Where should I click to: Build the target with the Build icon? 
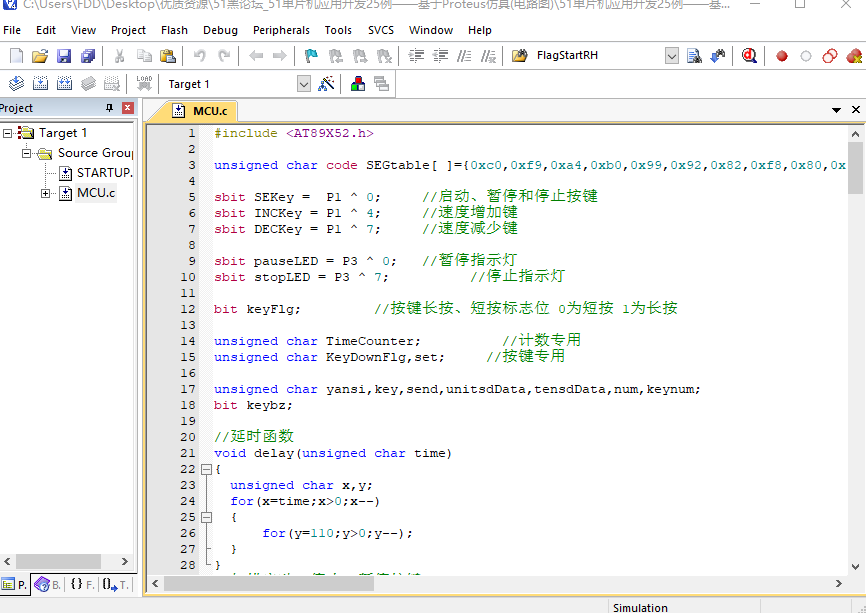click(40, 84)
